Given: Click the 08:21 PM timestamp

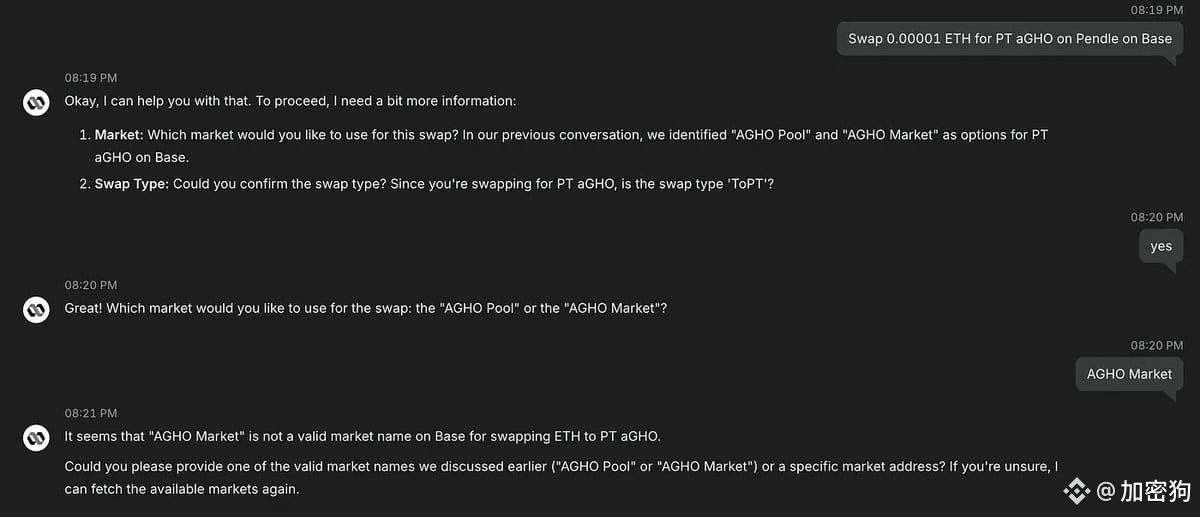Looking at the screenshot, I should tap(91, 413).
